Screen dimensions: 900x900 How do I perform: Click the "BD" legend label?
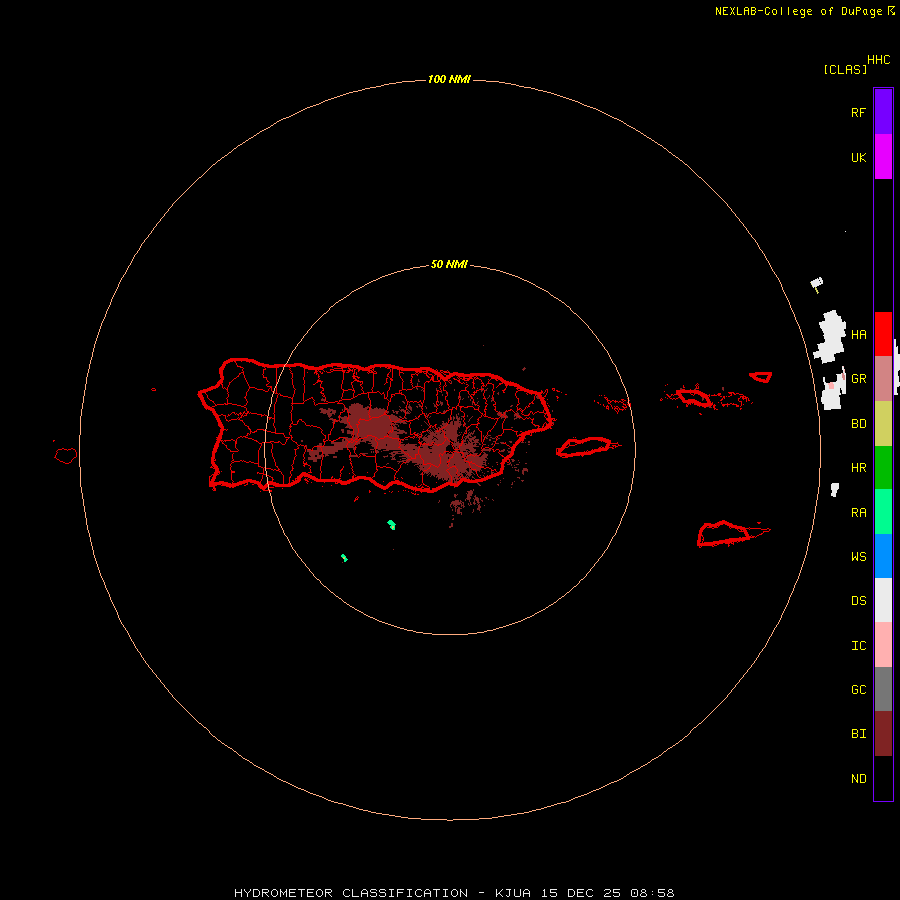tap(859, 424)
